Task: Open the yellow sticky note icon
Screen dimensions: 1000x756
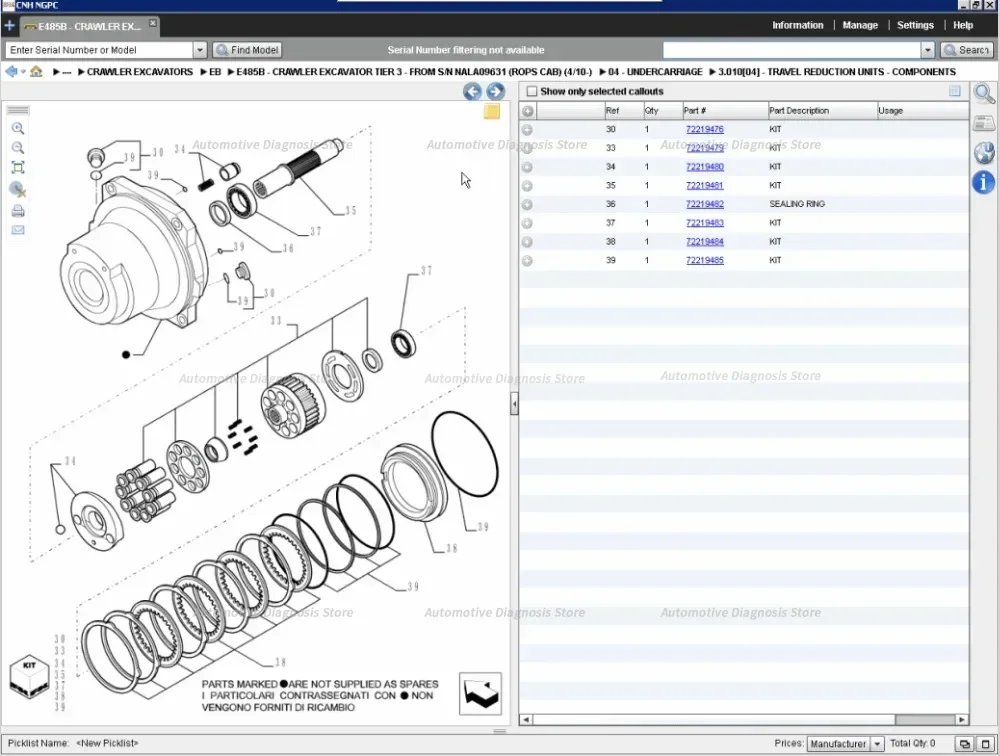Action: pyautogui.click(x=492, y=112)
